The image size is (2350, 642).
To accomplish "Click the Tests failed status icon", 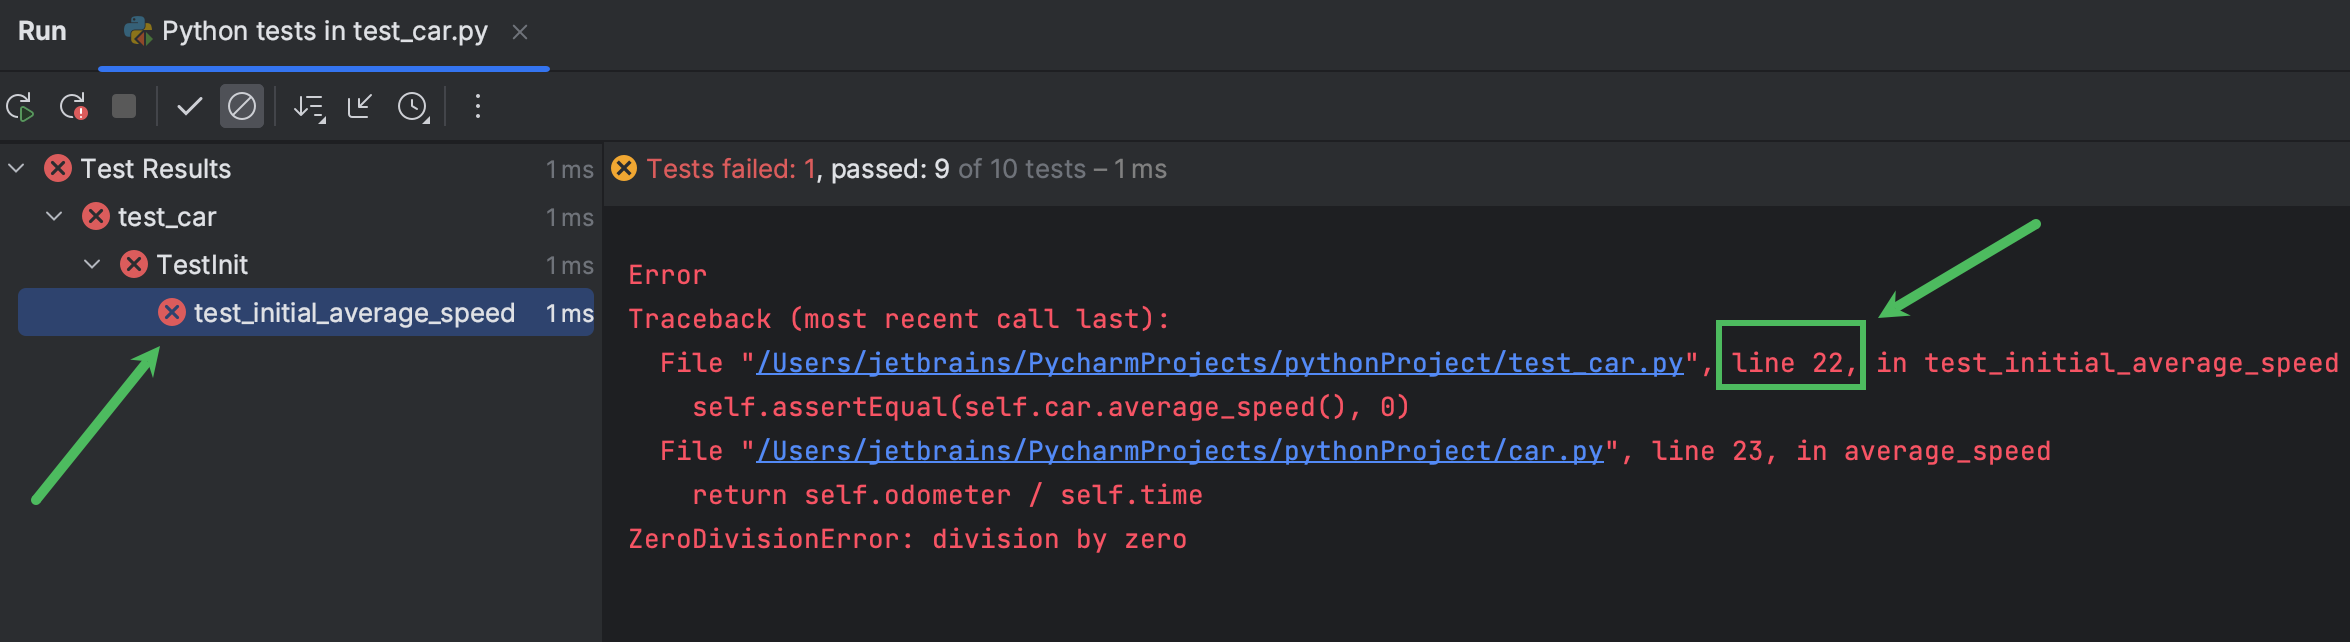I will click(x=625, y=169).
